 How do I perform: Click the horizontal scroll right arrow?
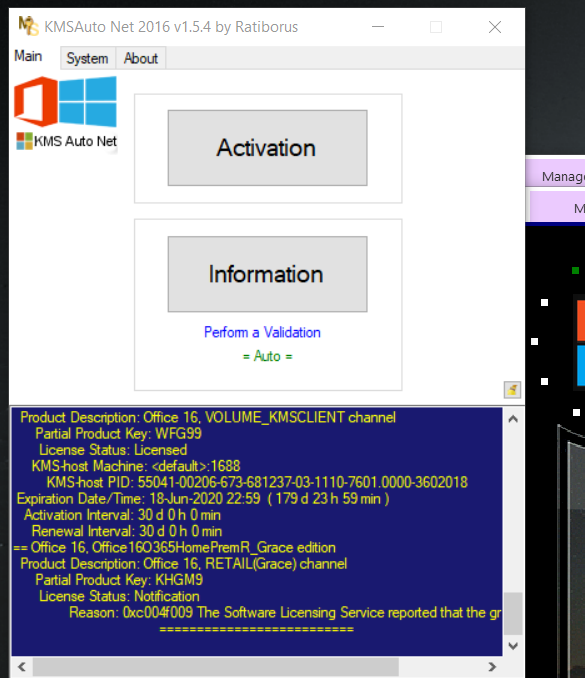point(492,667)
